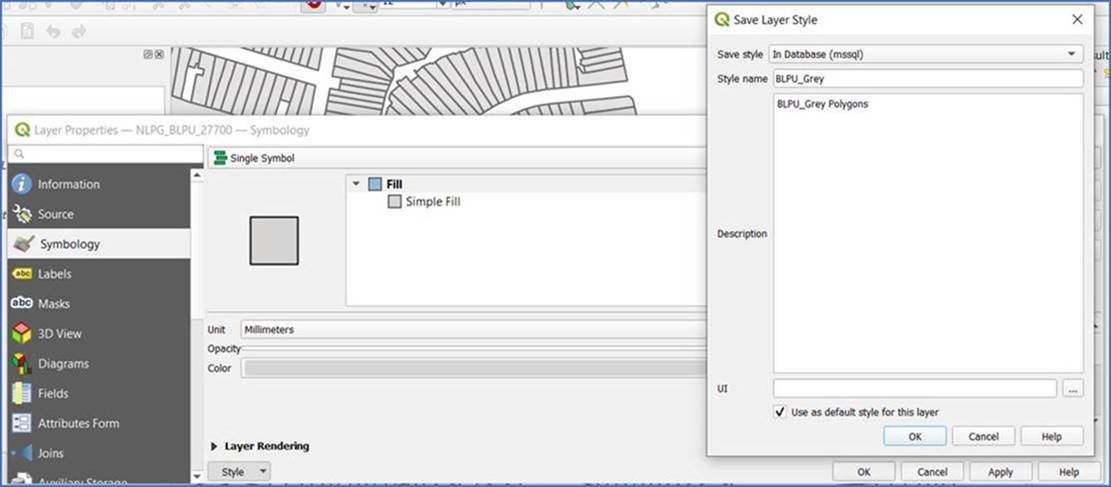1111x487 pixels.
Task: Click Apply in Layer Properties window
Action: pyautogui.click(x=1000, y=472)
